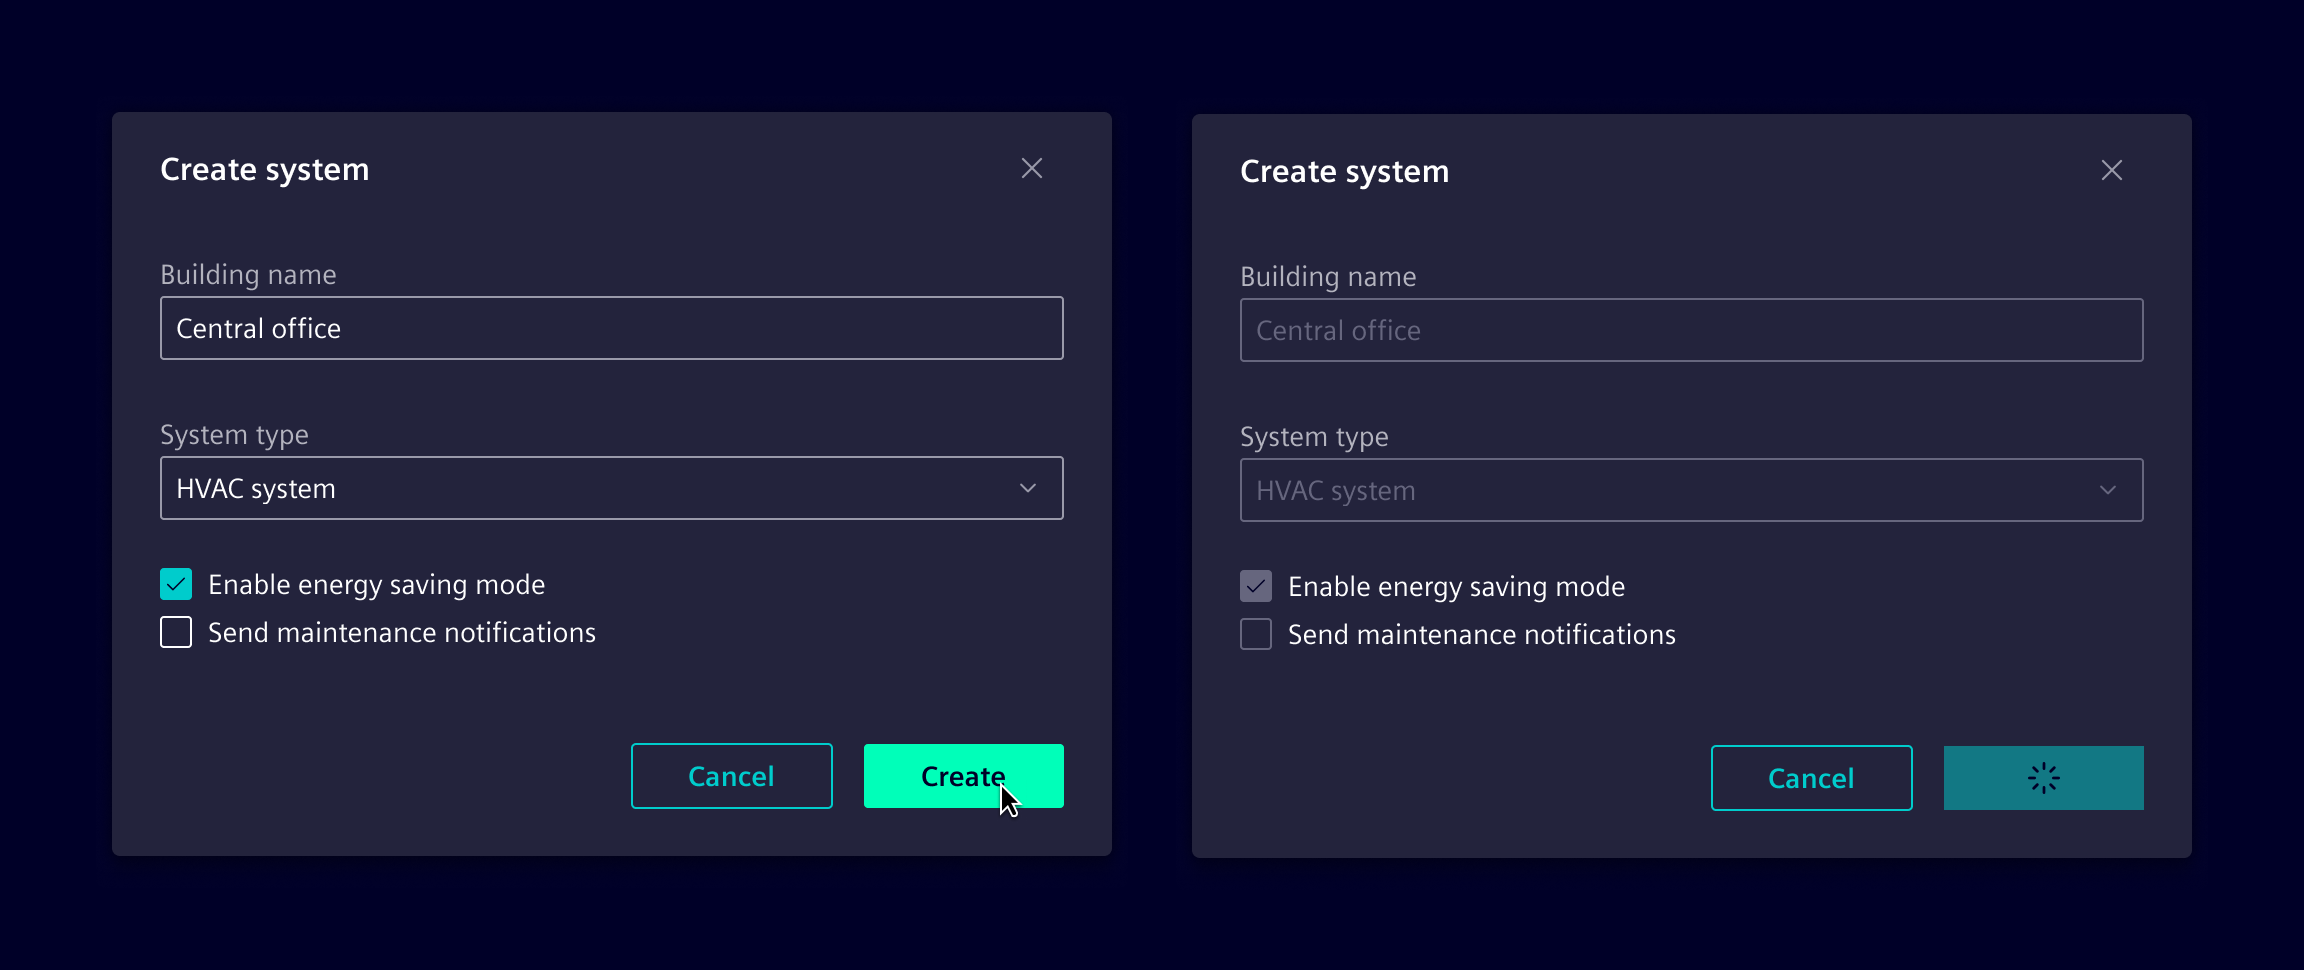This screenshot has width=2304, height=970.
Task: Expand the System type selector under left dialog
Action: point(610,488)
